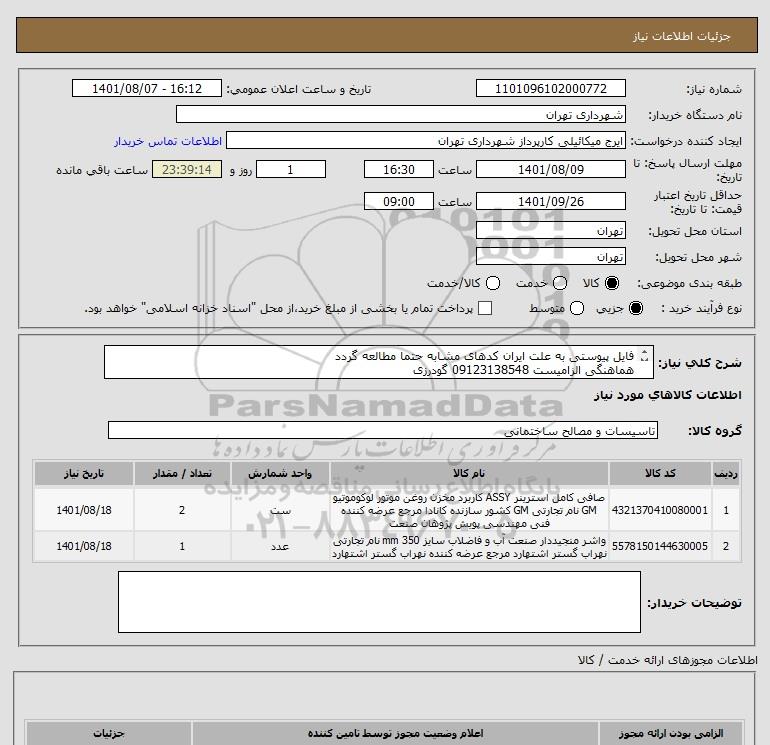Click product code 5578150144630005
Screen dimensions: 770x745
pyautogui.click(x=660, y=546)
